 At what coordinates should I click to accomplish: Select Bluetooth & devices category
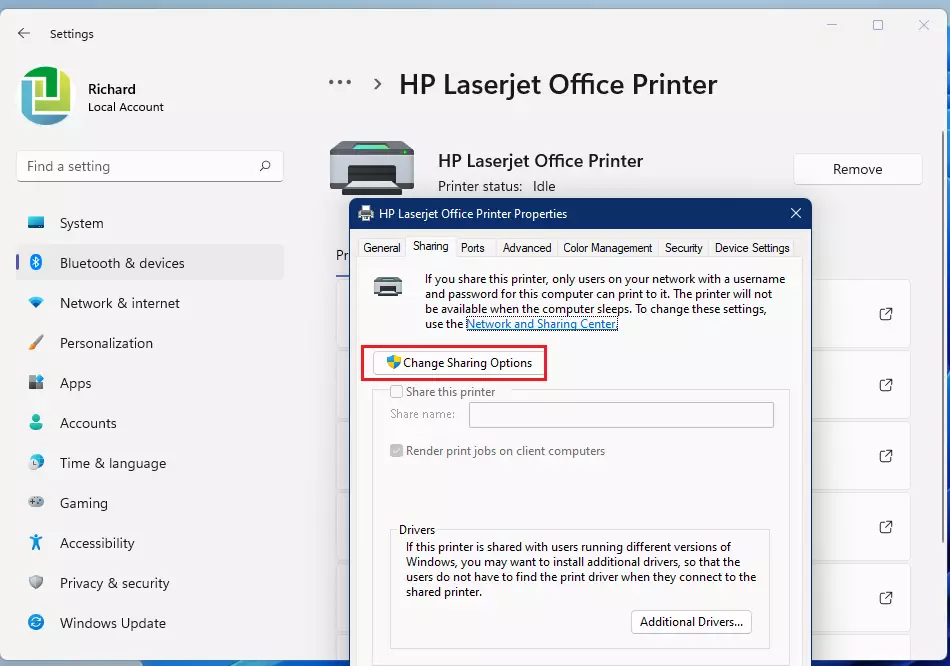(x=150, y=263)
